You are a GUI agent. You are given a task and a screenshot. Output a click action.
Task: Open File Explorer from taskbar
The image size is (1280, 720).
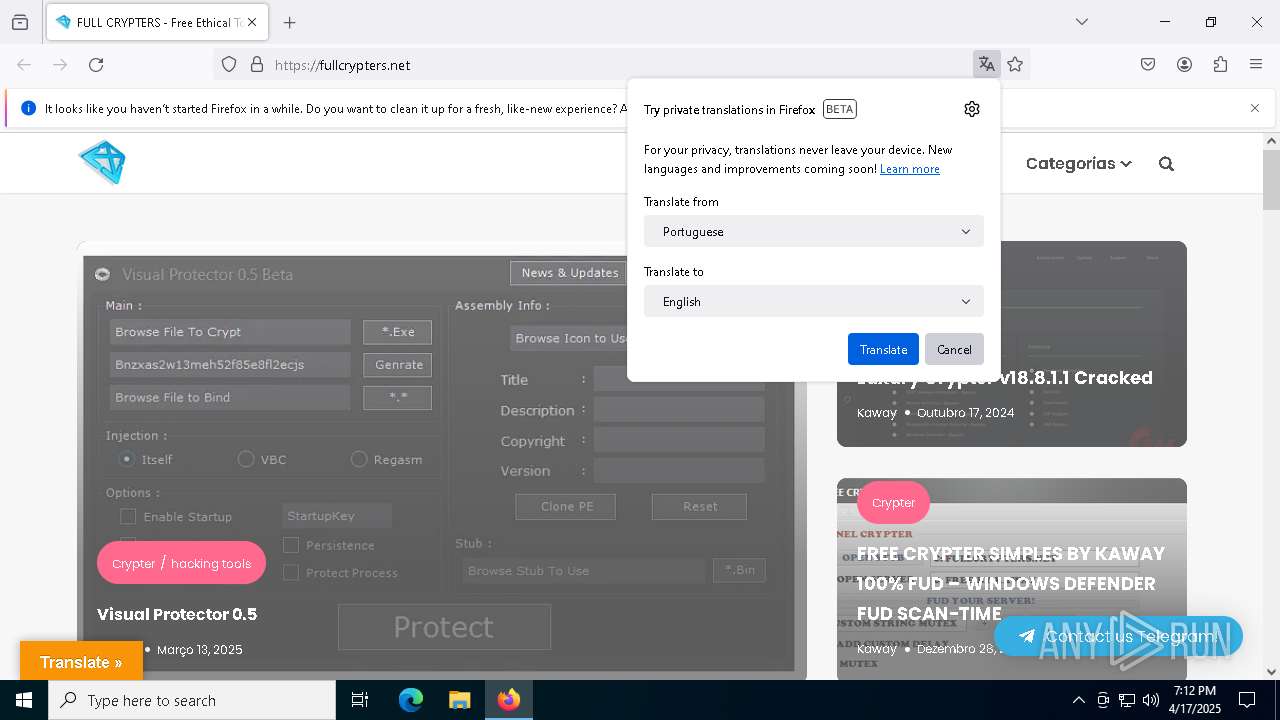point(459,700)
